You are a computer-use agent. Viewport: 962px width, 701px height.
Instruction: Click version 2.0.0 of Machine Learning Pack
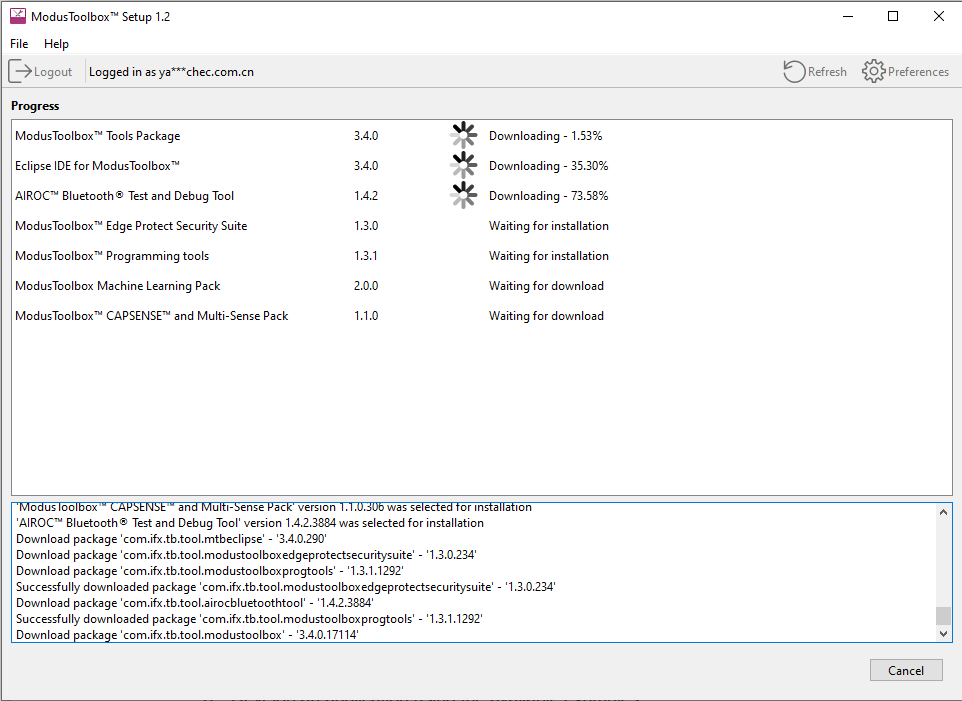(366, 286)
